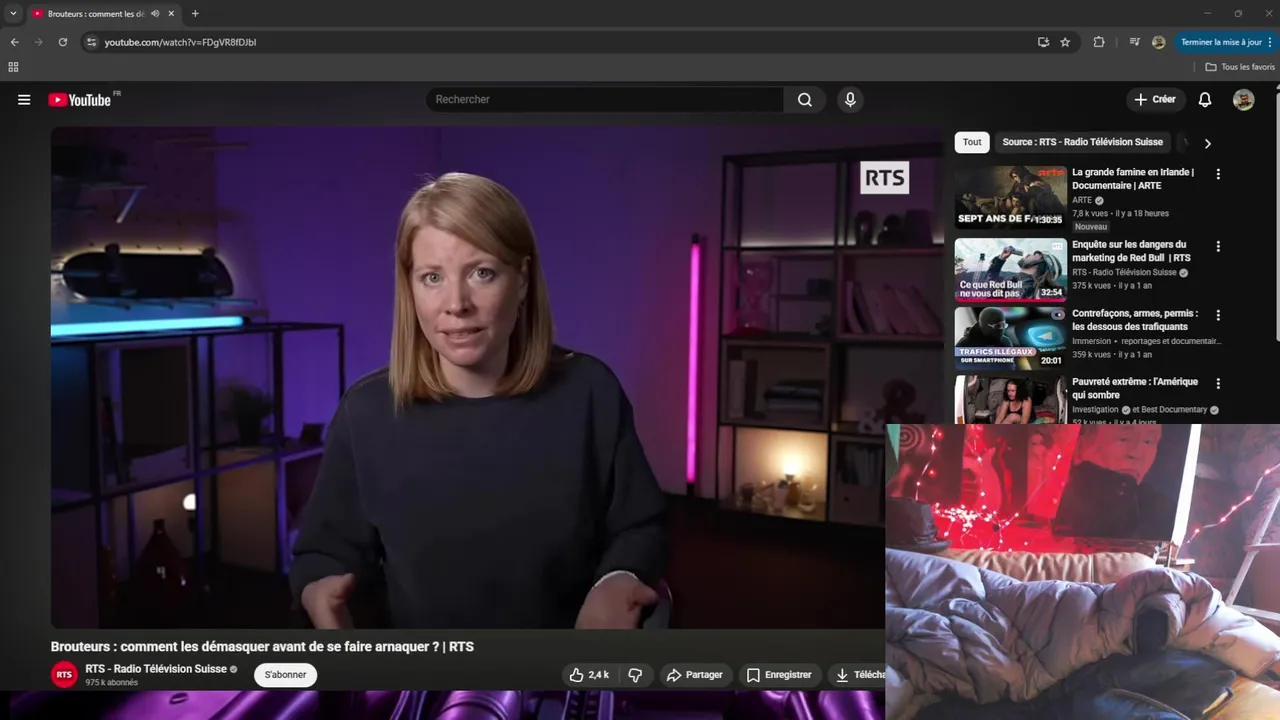The width and height of the screenshot is (1280, 720).
Task: Open La grande famine en Irlande thumbnail
Action: [1010, 197]
